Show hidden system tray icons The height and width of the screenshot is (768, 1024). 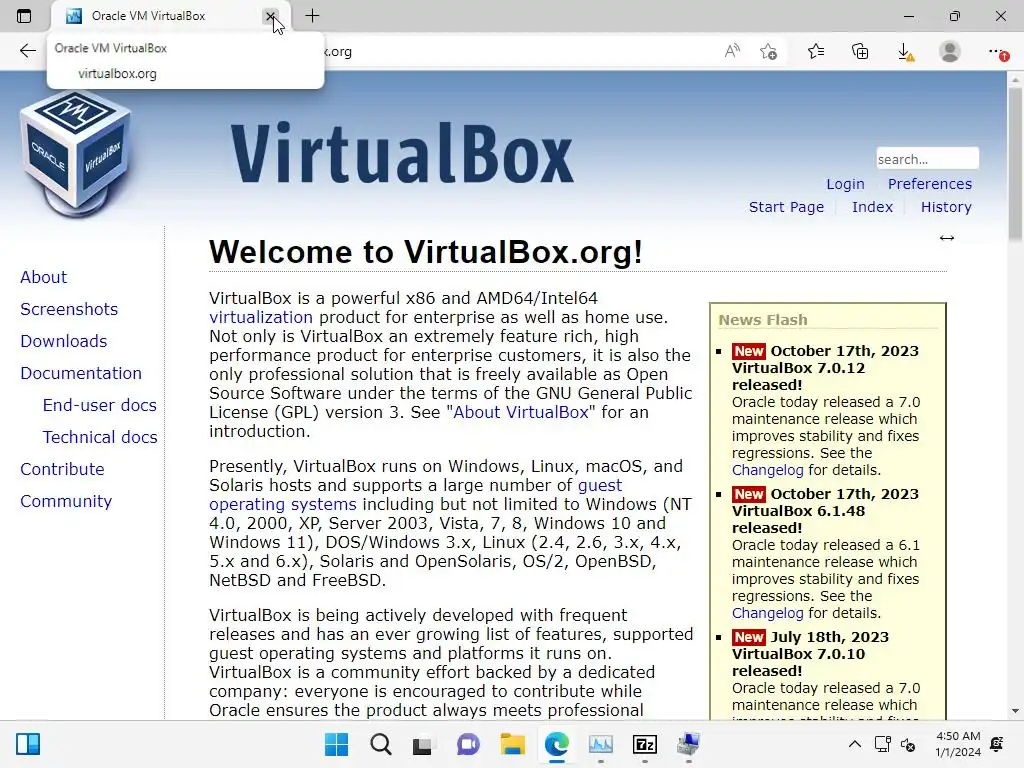point(854,744)
